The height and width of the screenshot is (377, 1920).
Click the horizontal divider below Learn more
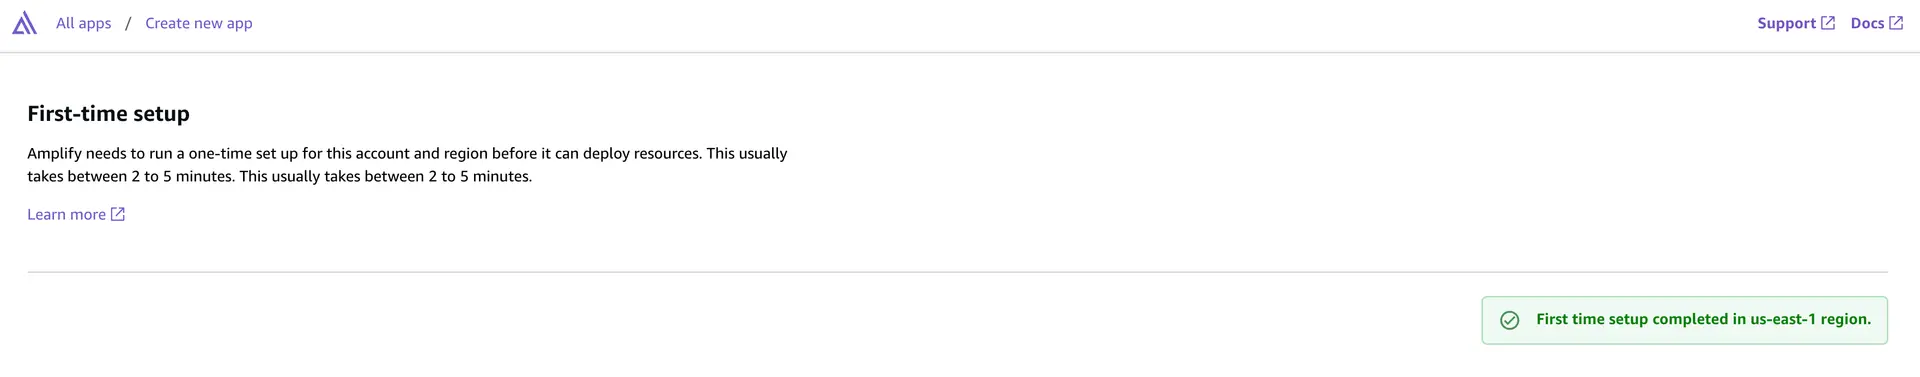[x=957, y=272]
